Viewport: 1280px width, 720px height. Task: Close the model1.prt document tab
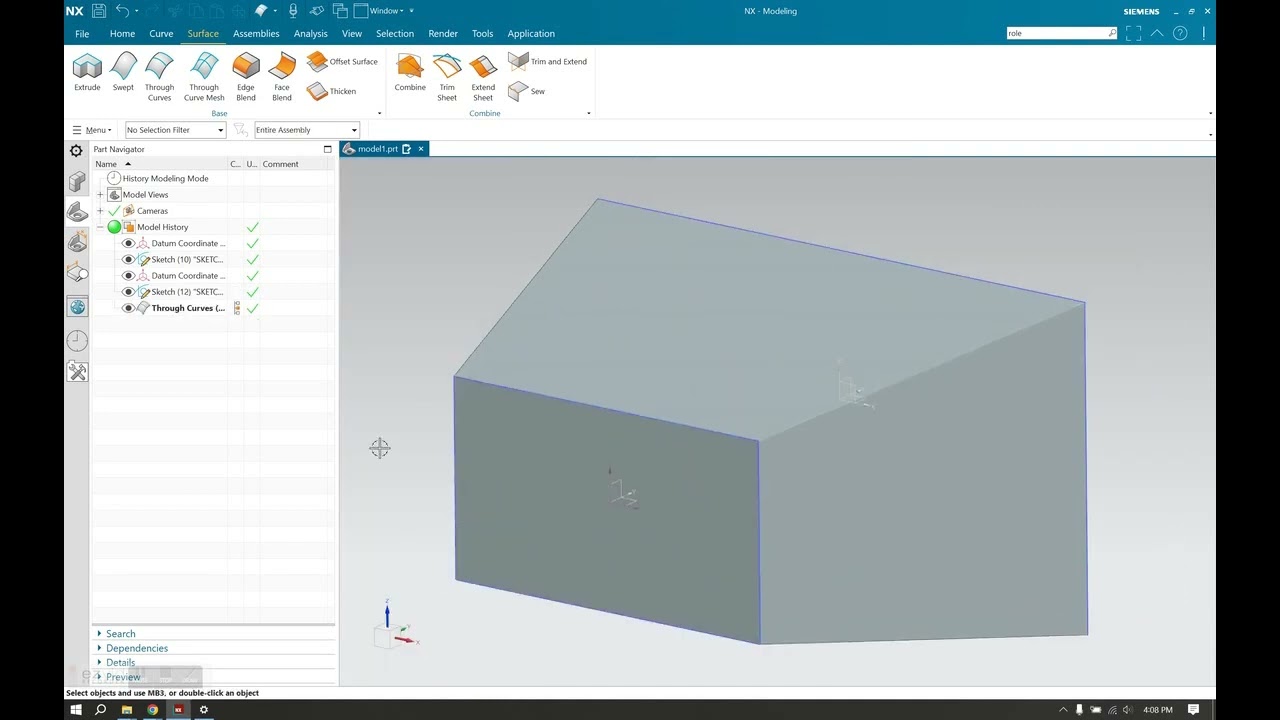point(421,149)
